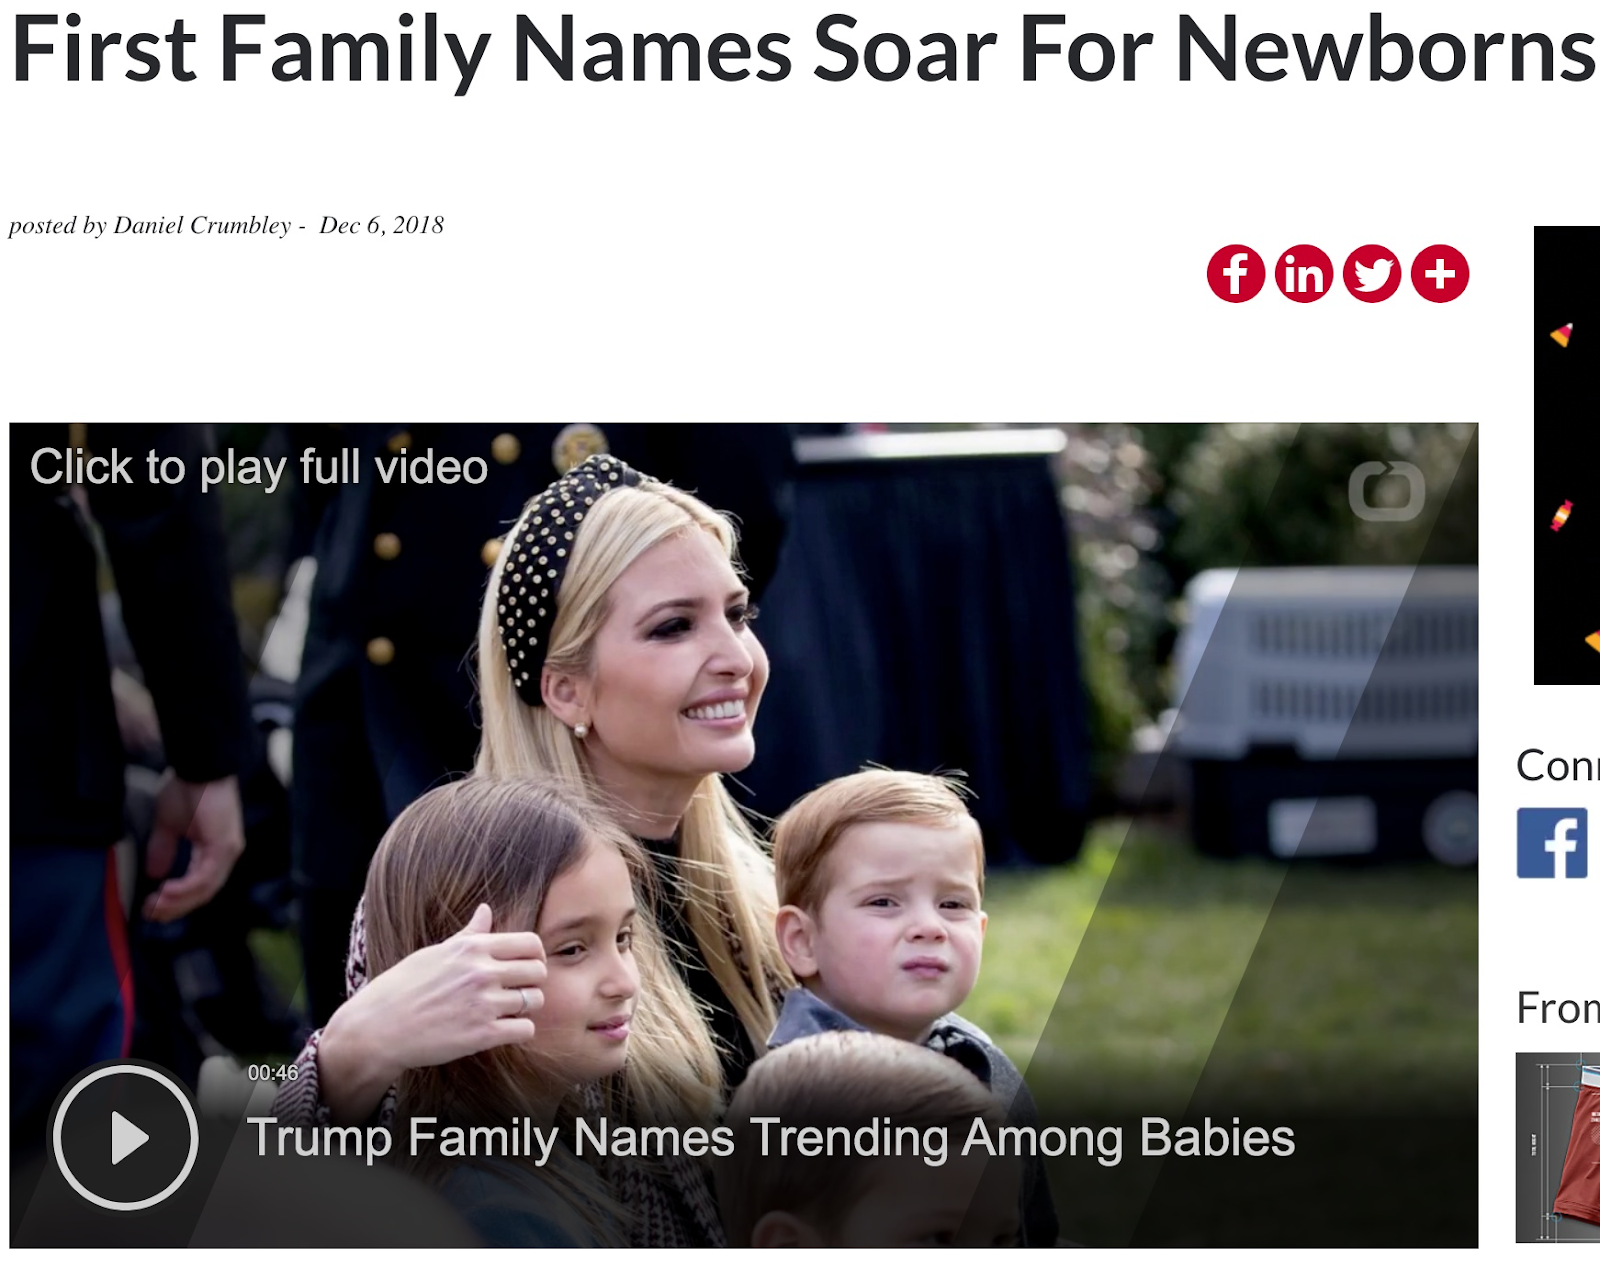Play the Trump Family Names video
Screen dimensions: 1600x1269
pos(126,1137)
